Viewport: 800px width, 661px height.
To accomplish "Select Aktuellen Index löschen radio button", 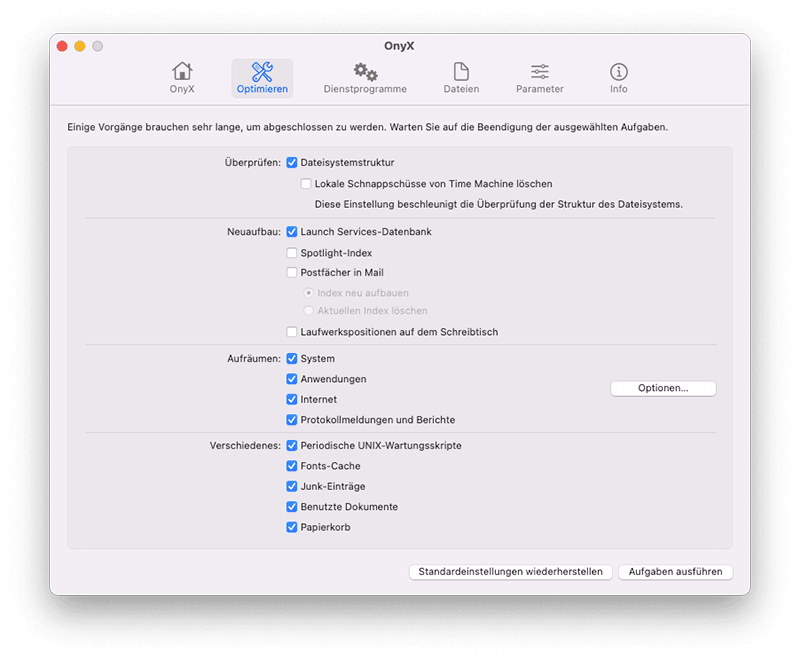I will click(308, 311).
